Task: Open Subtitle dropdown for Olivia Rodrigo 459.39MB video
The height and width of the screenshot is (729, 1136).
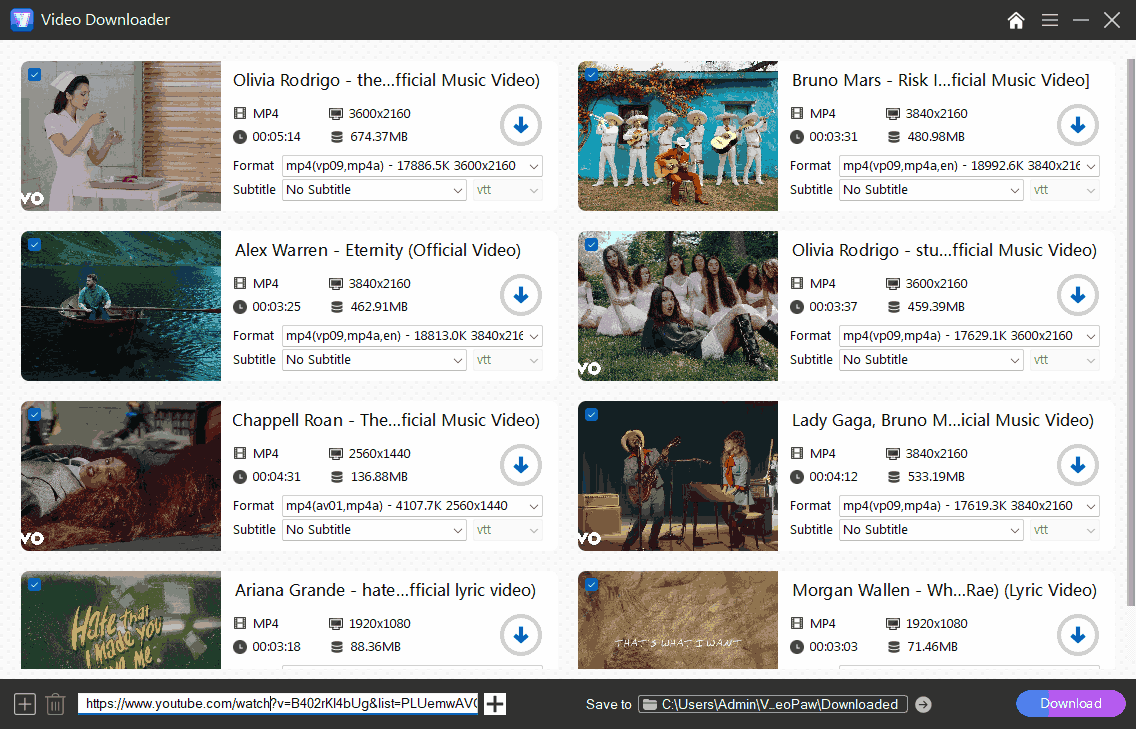Action: pos(931,360)
